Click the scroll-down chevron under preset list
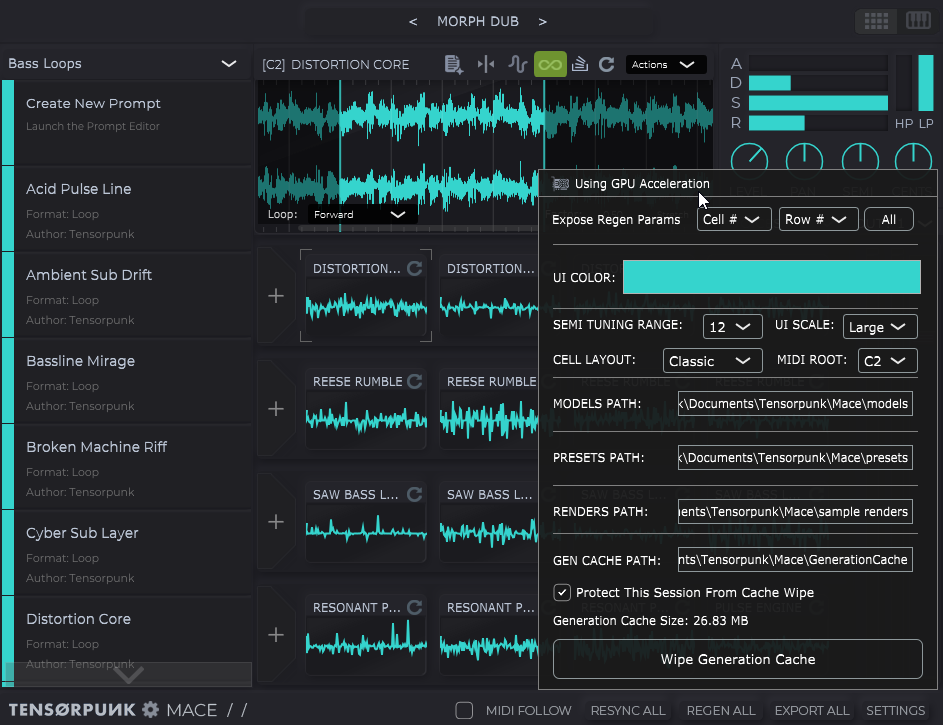Screen dimensions: 943x725 pos(129,674)
